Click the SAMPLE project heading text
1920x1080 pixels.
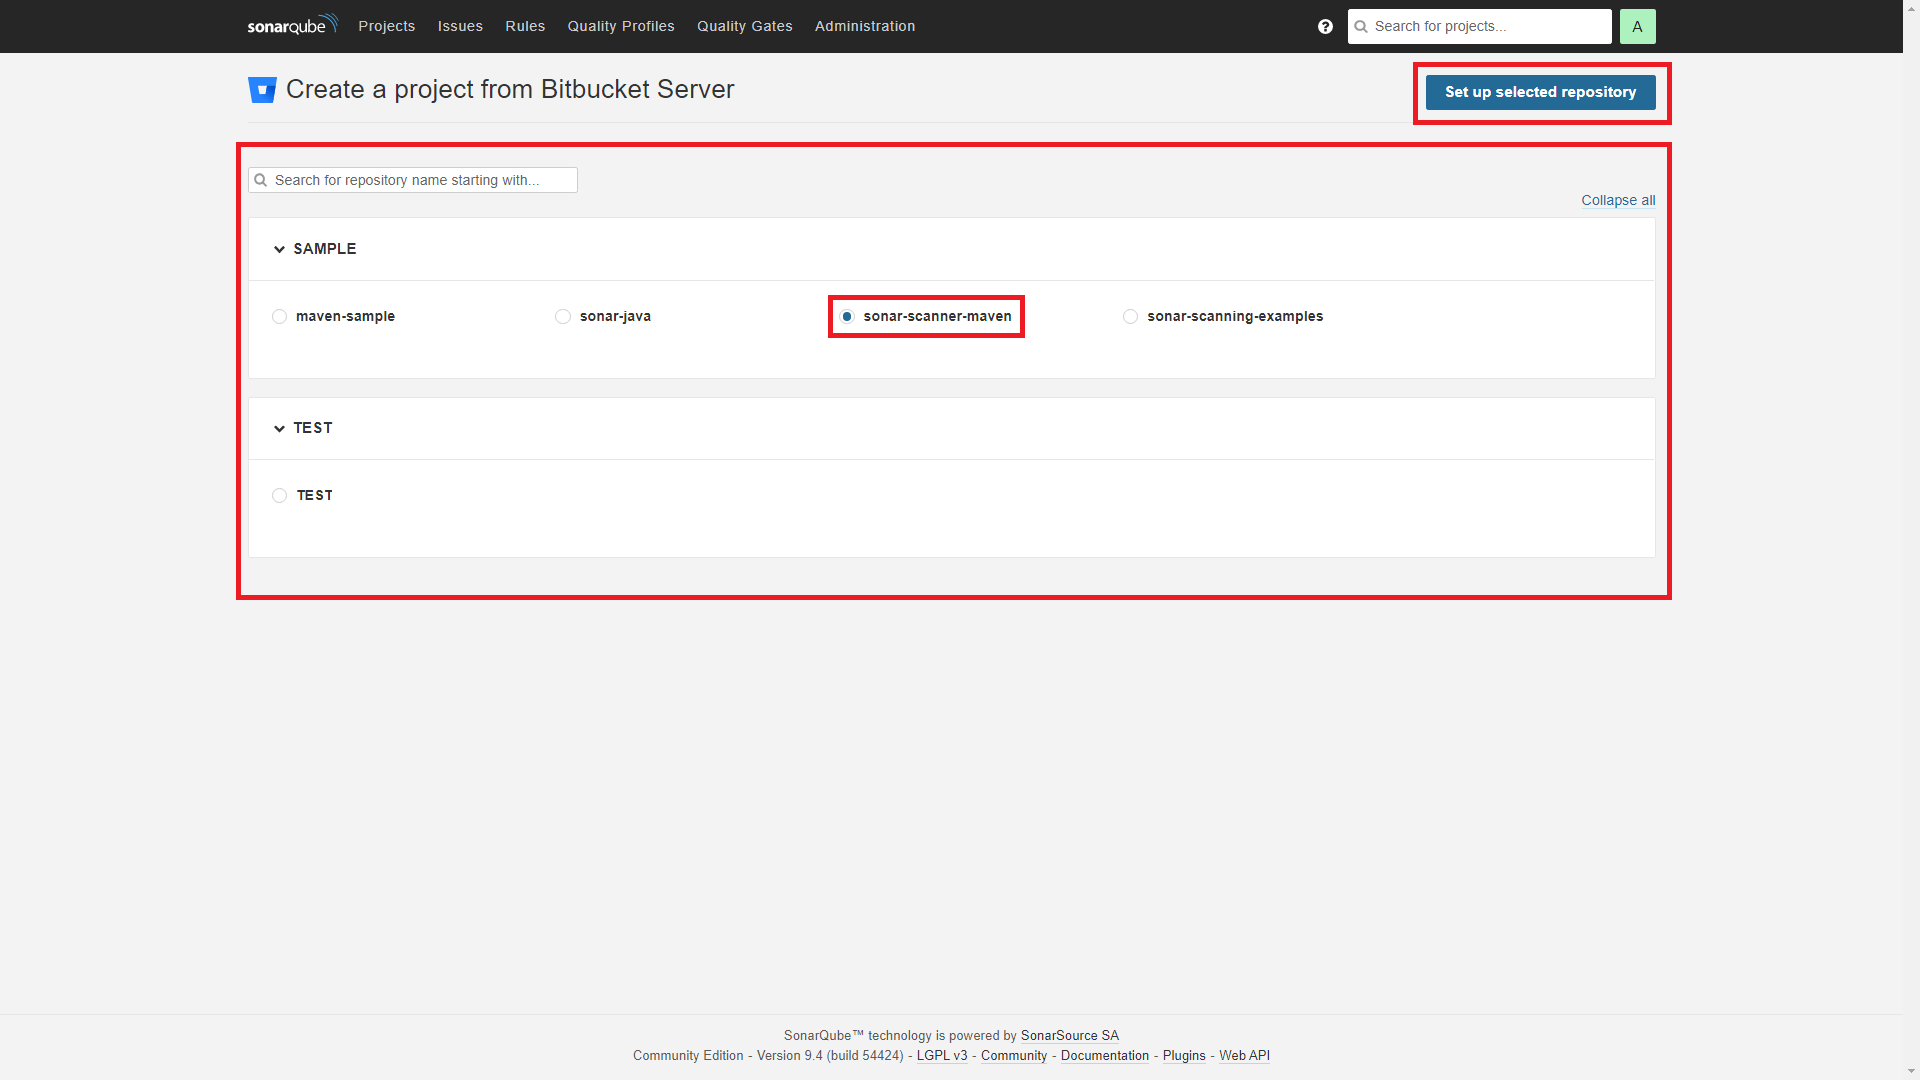pos(324,249)
